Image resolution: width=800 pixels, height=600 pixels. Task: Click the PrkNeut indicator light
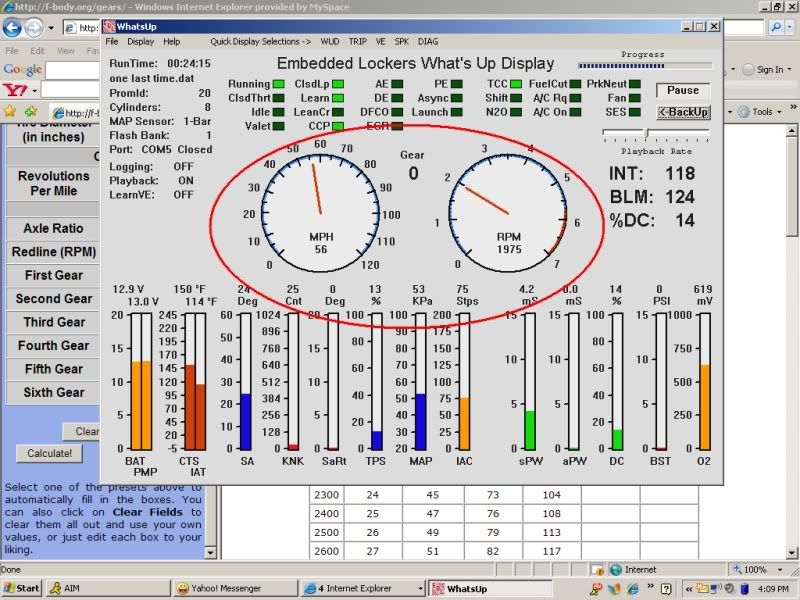(635, 84)
